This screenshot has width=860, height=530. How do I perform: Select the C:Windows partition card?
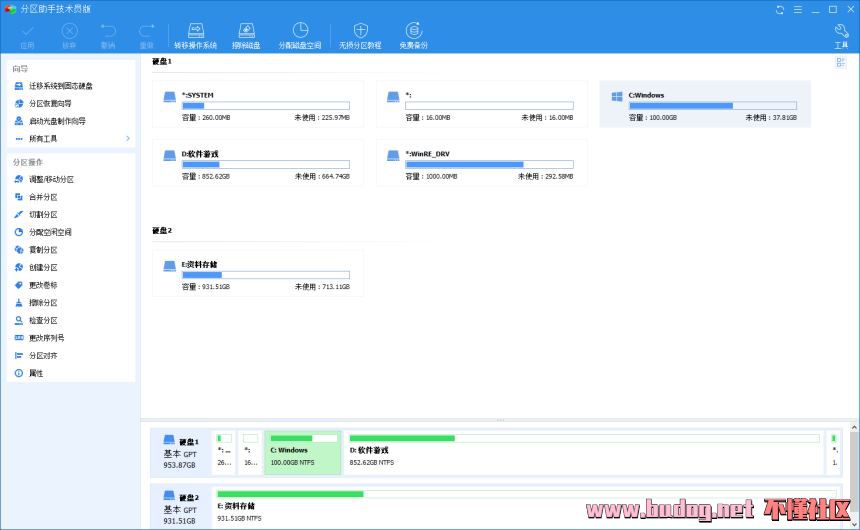click(x=705, y=104)
